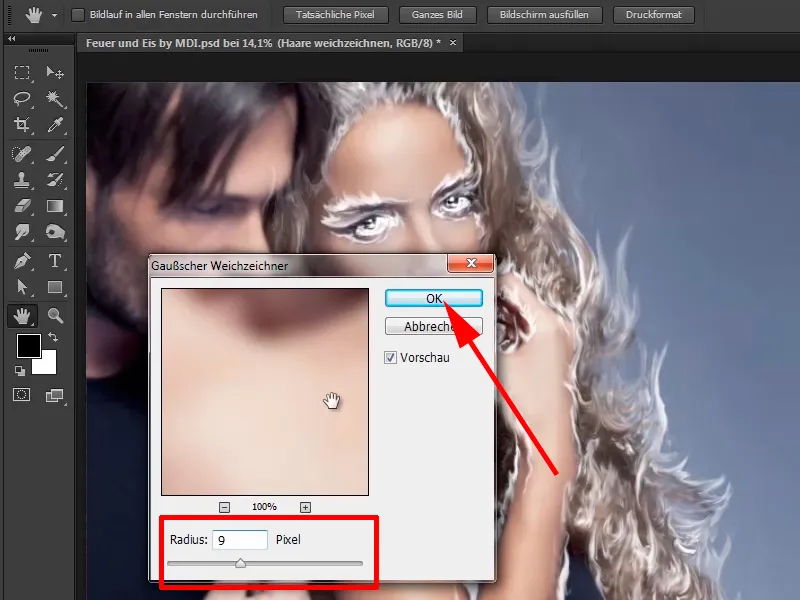
Task: Cancel the dialog with Abbrechen
Action: pyautogui.click(x=434, y=327)
